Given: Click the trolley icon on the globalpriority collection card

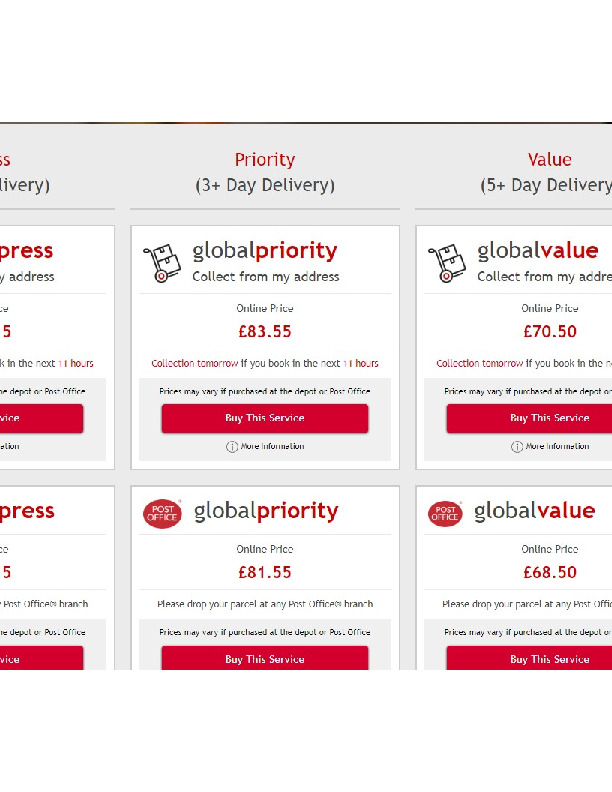Looking at the screenshot, I should pyautogui.click(x=157, y=262).
